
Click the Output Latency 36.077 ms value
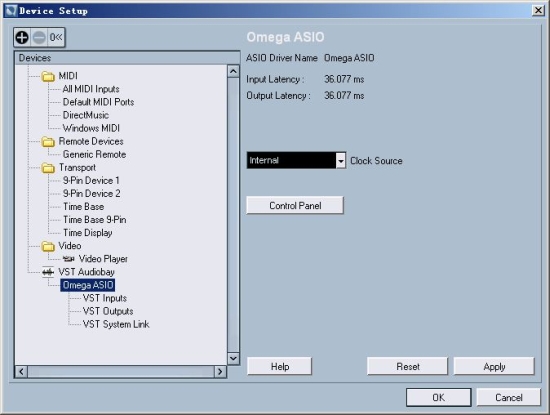(344, 95)
